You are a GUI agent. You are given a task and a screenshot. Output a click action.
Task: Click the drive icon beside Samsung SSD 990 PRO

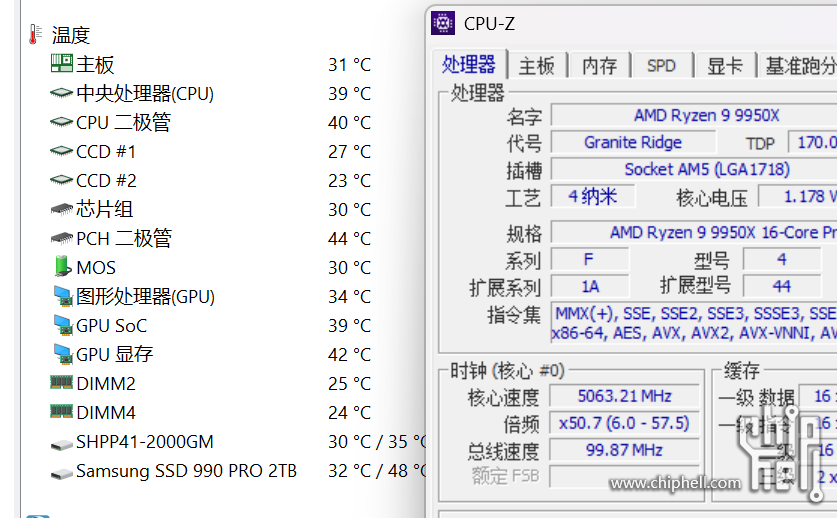61,473
